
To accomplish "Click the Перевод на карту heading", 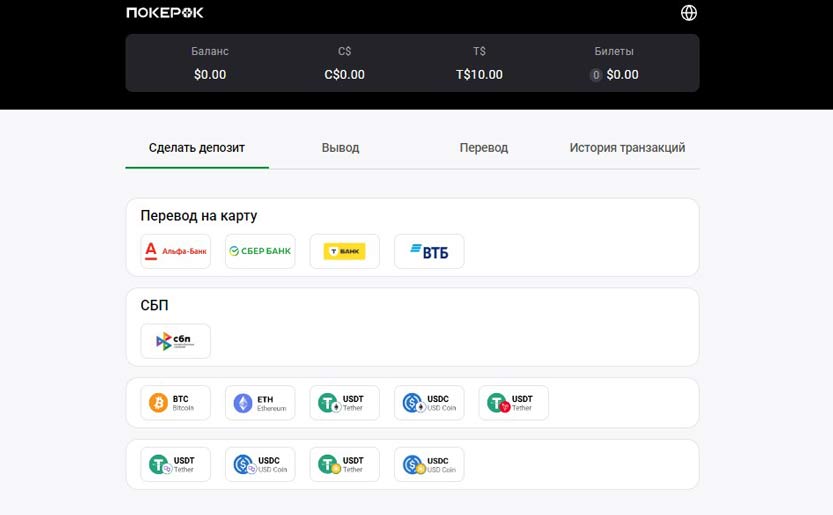I will point(199,216).
